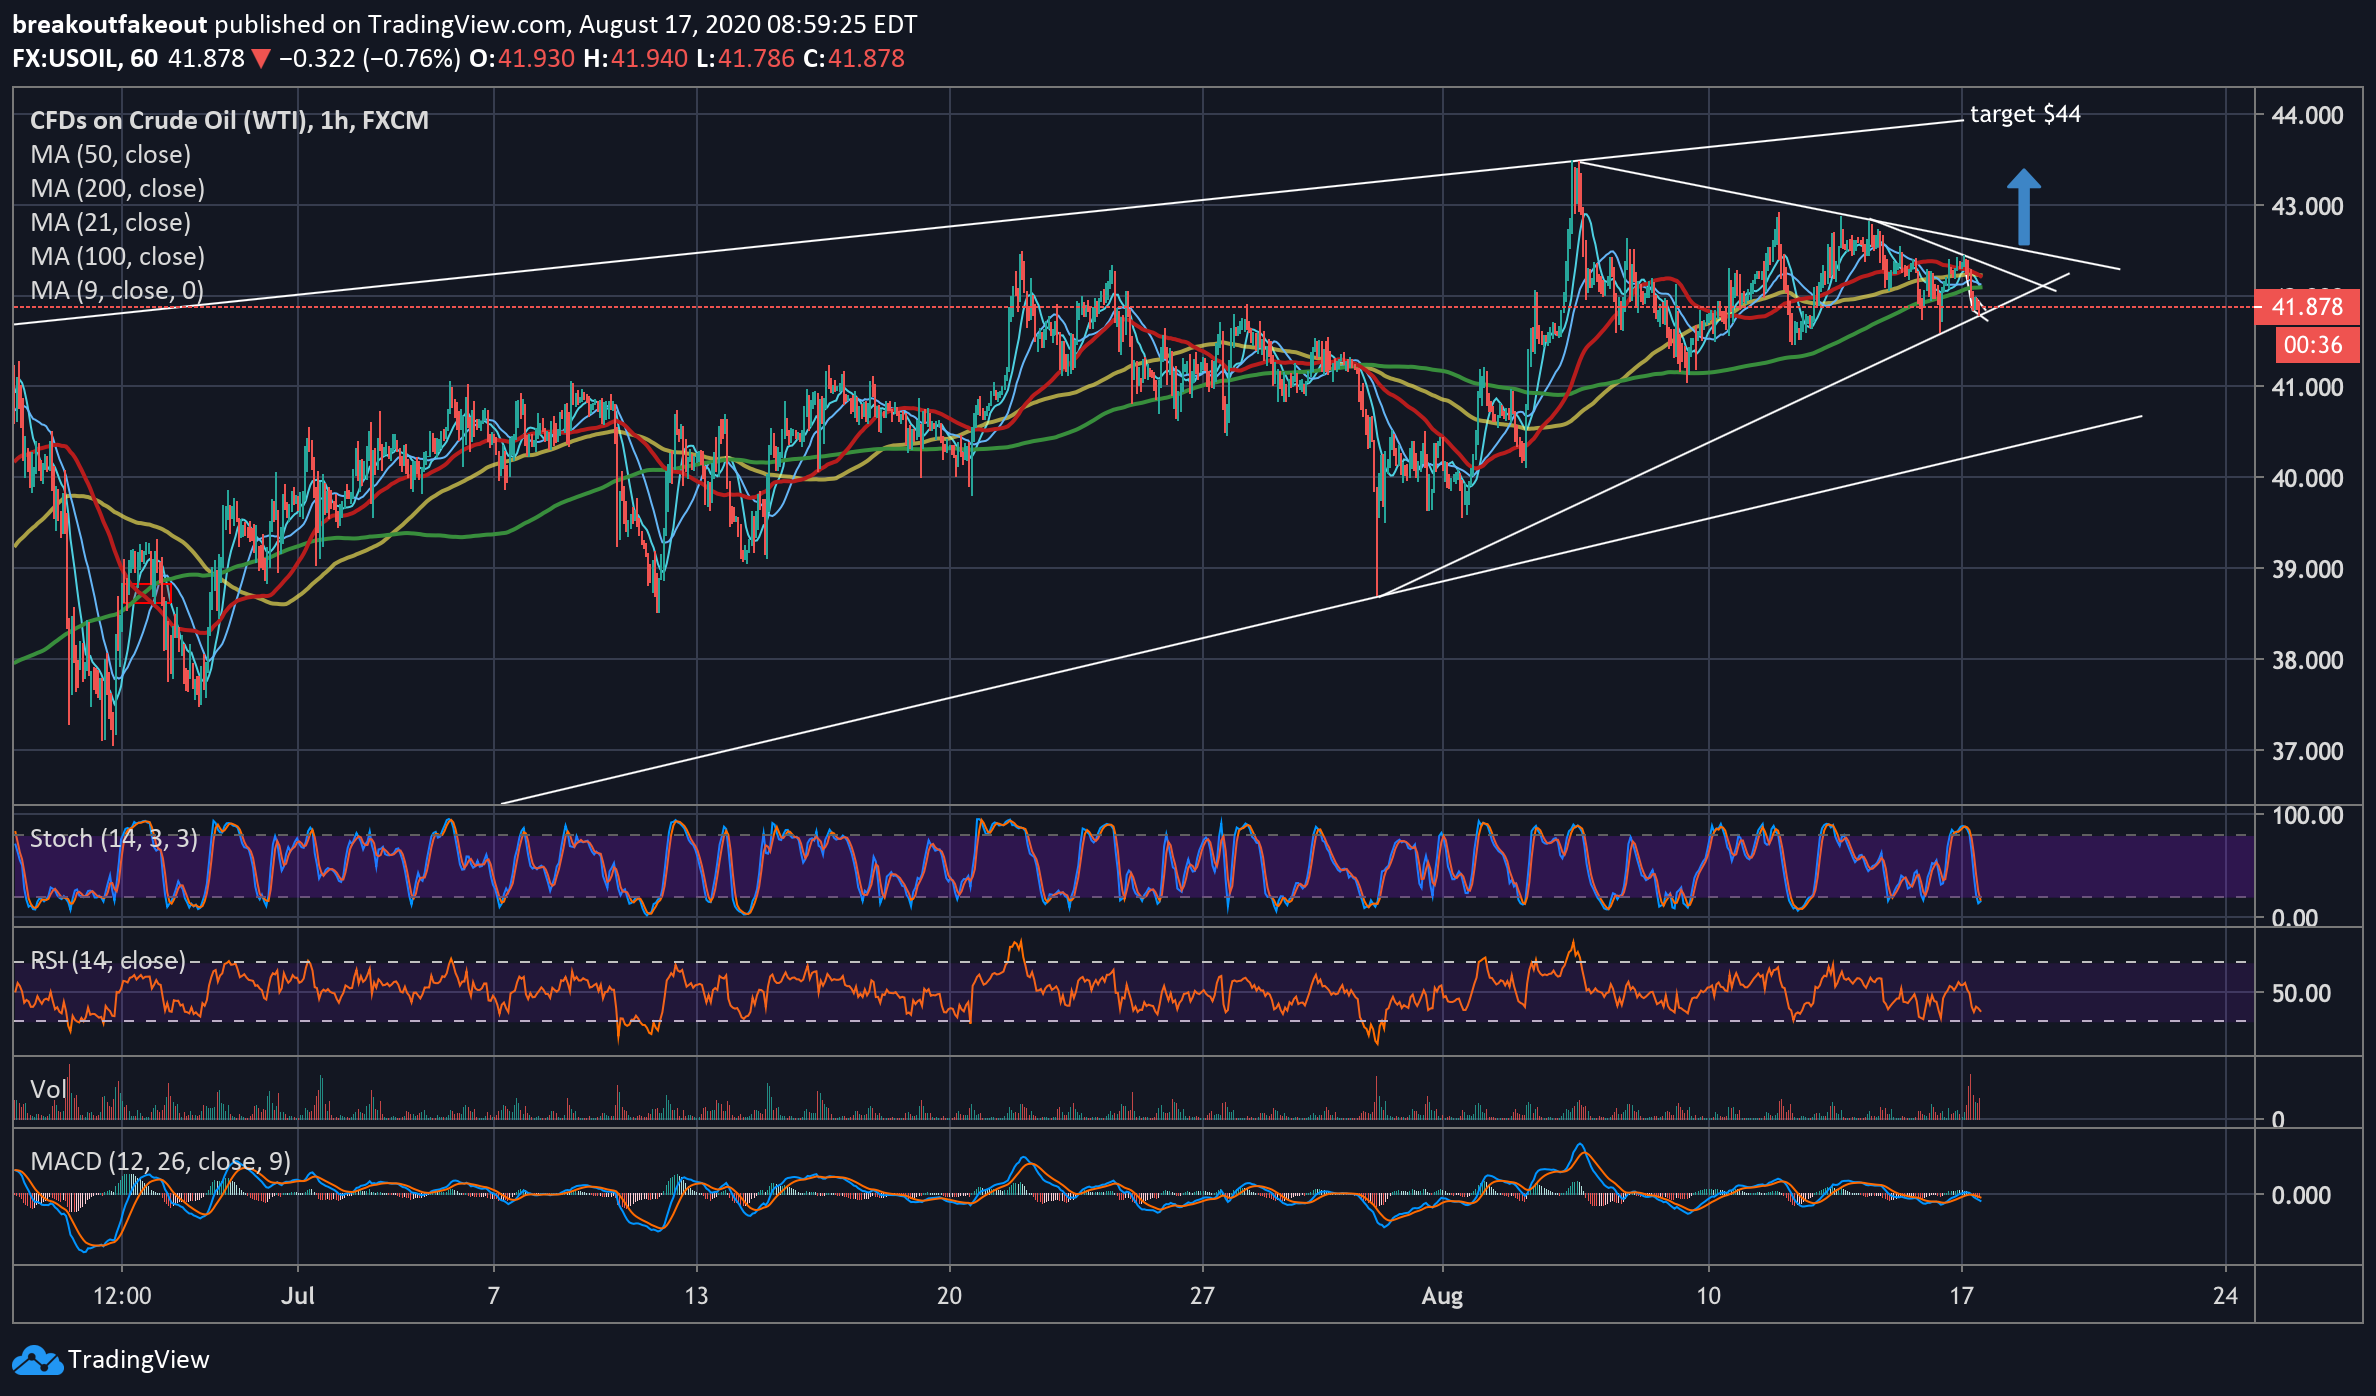
Task: Click the red down triangle beside 41.878
Action: (x=261, y=59)
